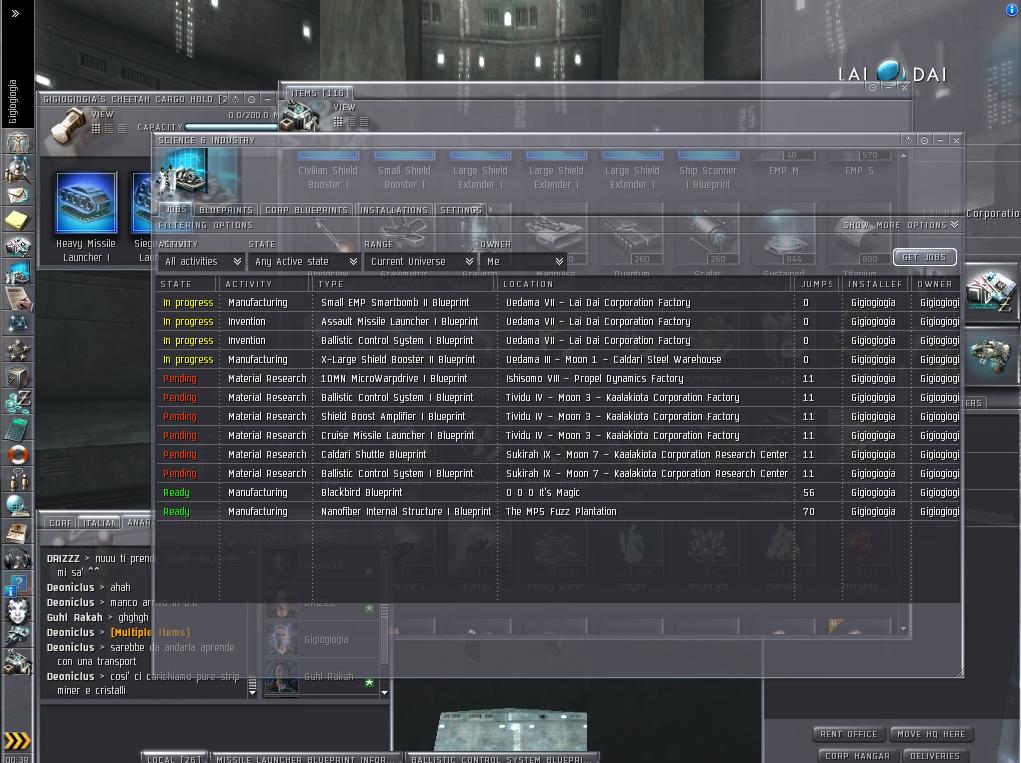Open the character face portrait icon in sidebar
Viewport: 1021px width, 763px height.
coord(18,610)
